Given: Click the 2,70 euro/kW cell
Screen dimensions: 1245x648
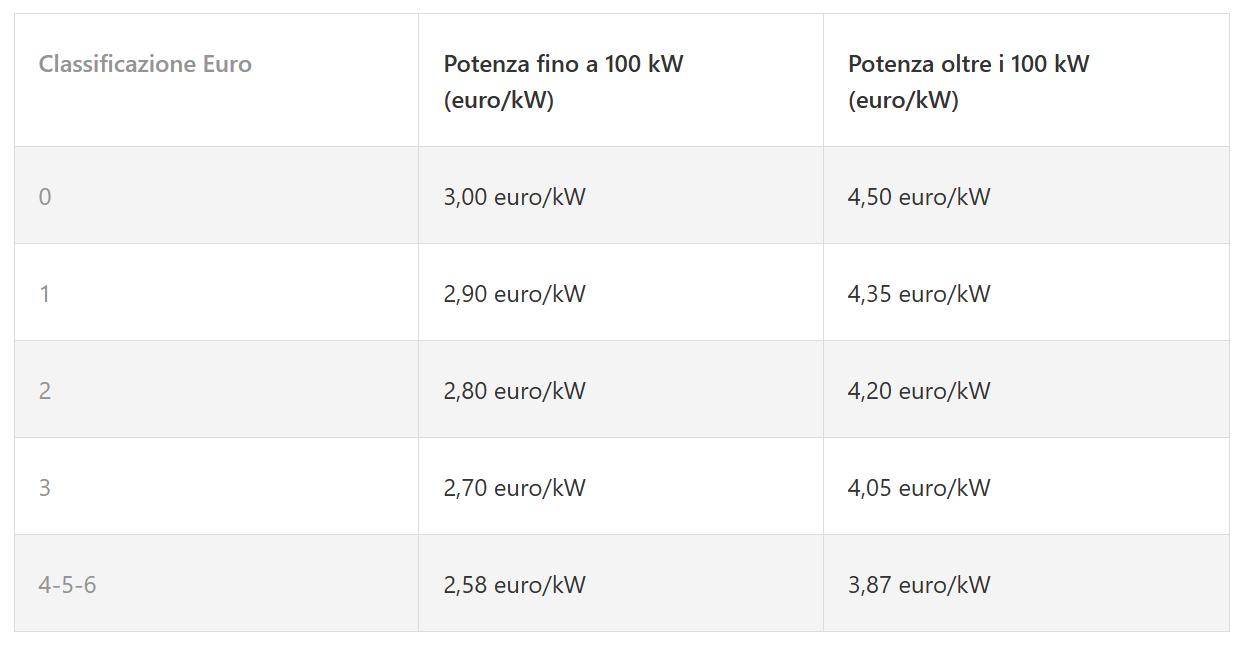Looking at the screenshot, I should [514, 488].
